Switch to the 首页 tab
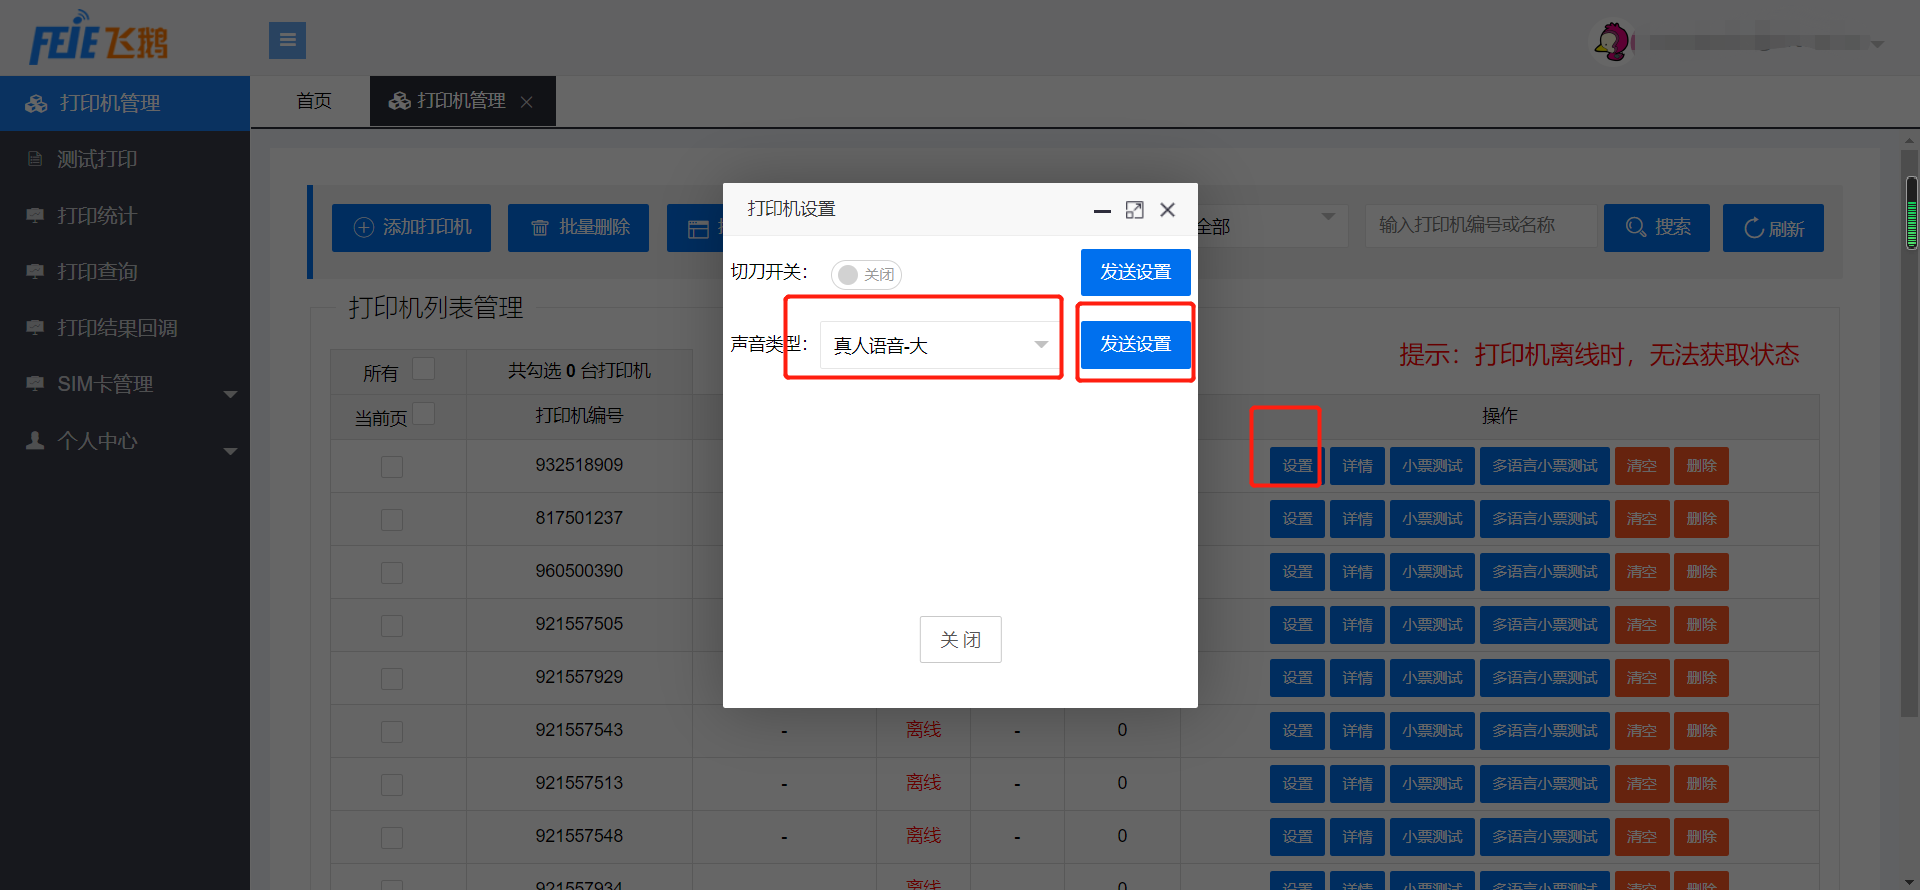The image size is (1920, 890). tap(314, 101)
